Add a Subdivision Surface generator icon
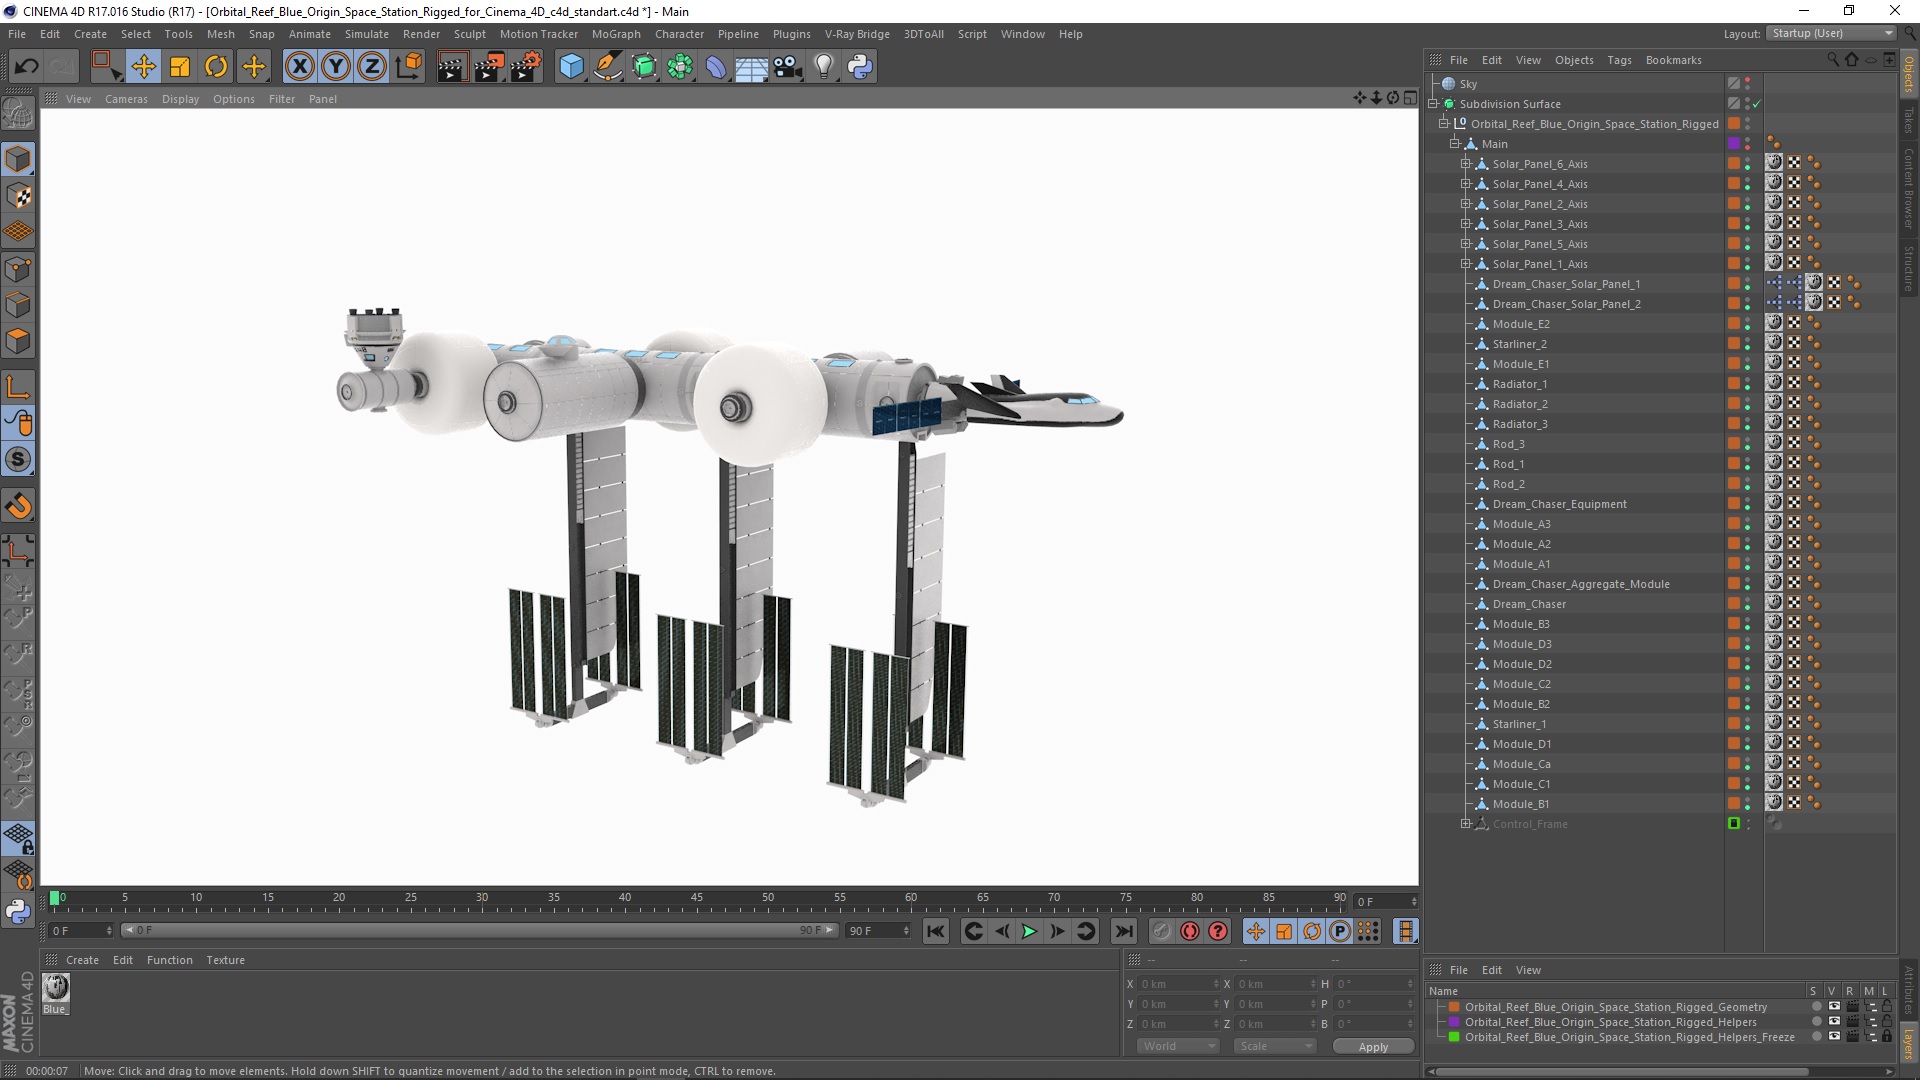Screen dimensions: 1920x1080 tap(644, 67)
